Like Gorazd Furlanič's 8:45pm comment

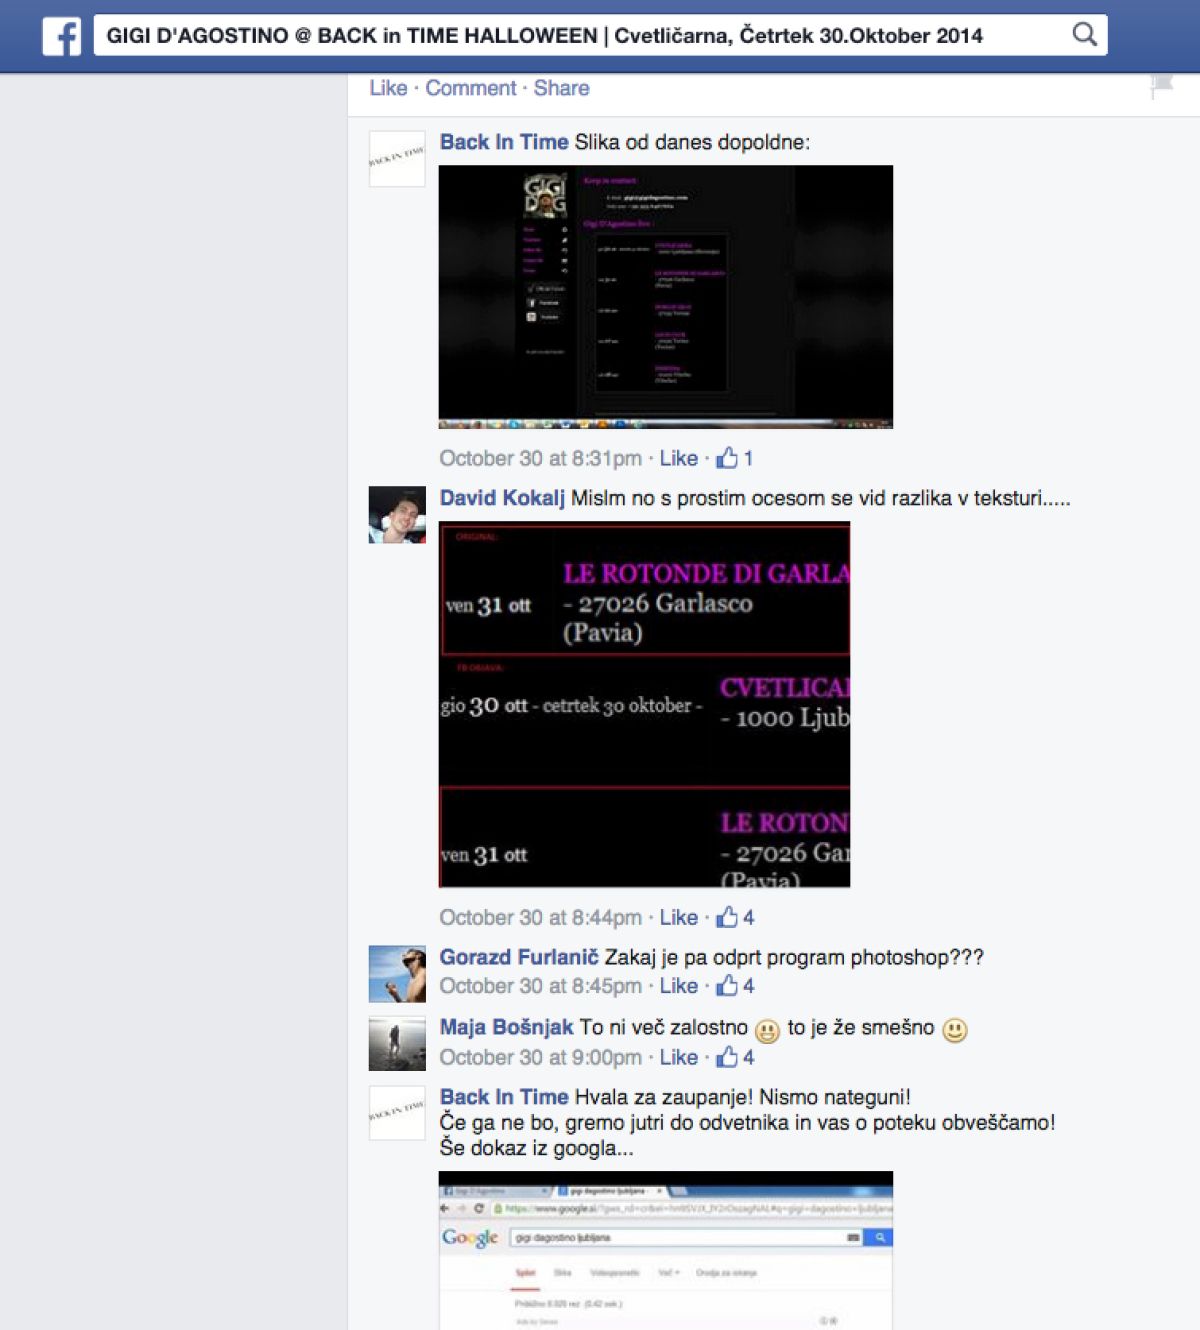678,986
